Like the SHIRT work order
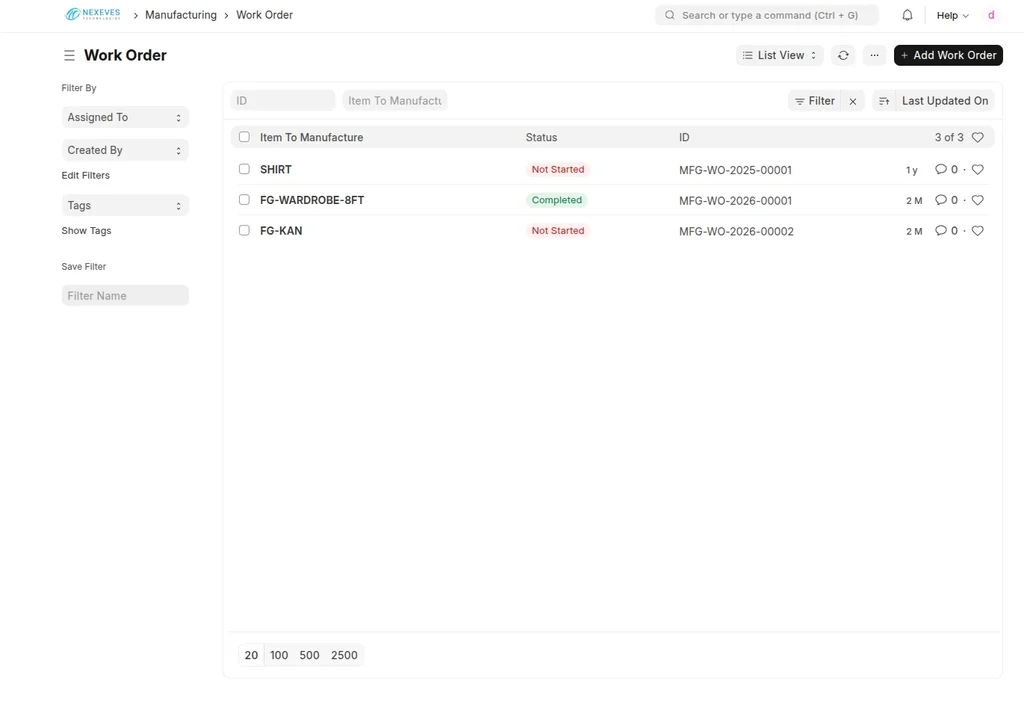This screenshot has height=710, width=1024. coord(978,169)
